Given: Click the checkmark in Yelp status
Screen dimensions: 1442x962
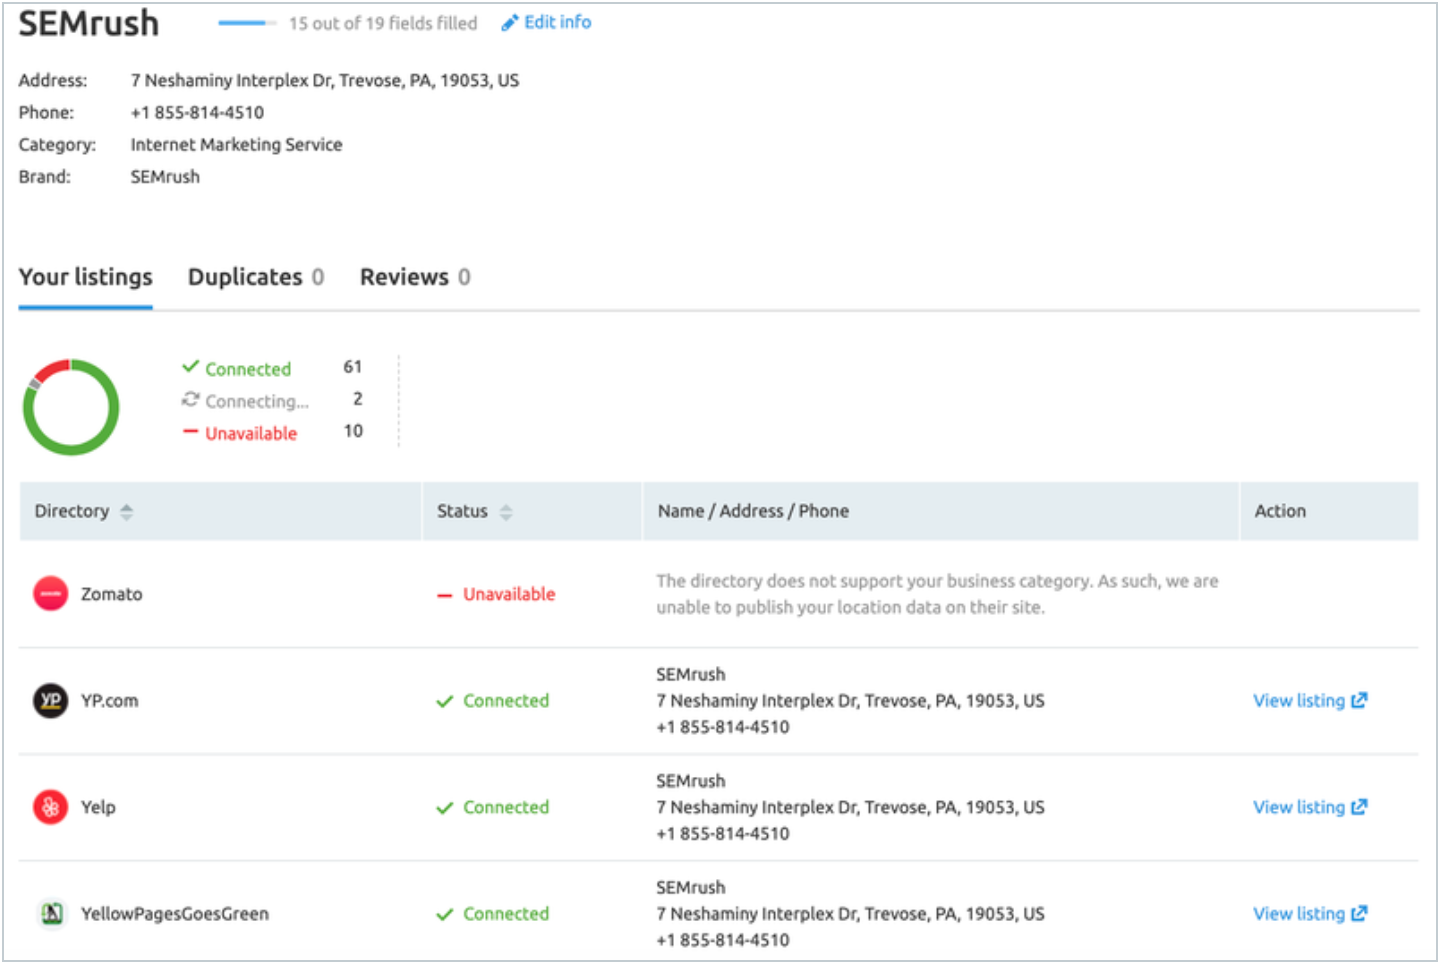Looking at the screenshot, I should pyautogui.click(x=445, y=808).
